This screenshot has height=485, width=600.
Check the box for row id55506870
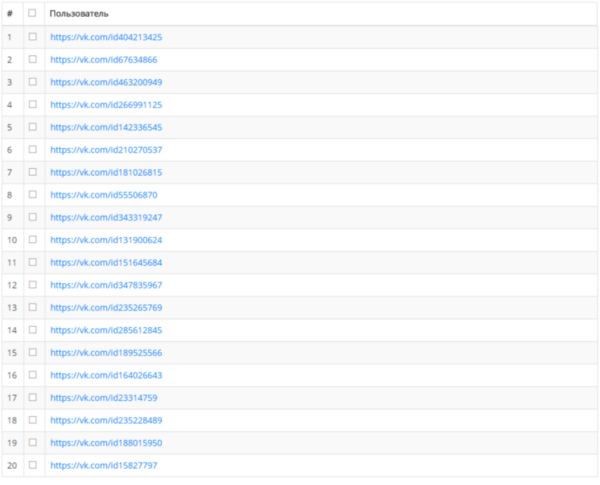click(x=33, y=194)
